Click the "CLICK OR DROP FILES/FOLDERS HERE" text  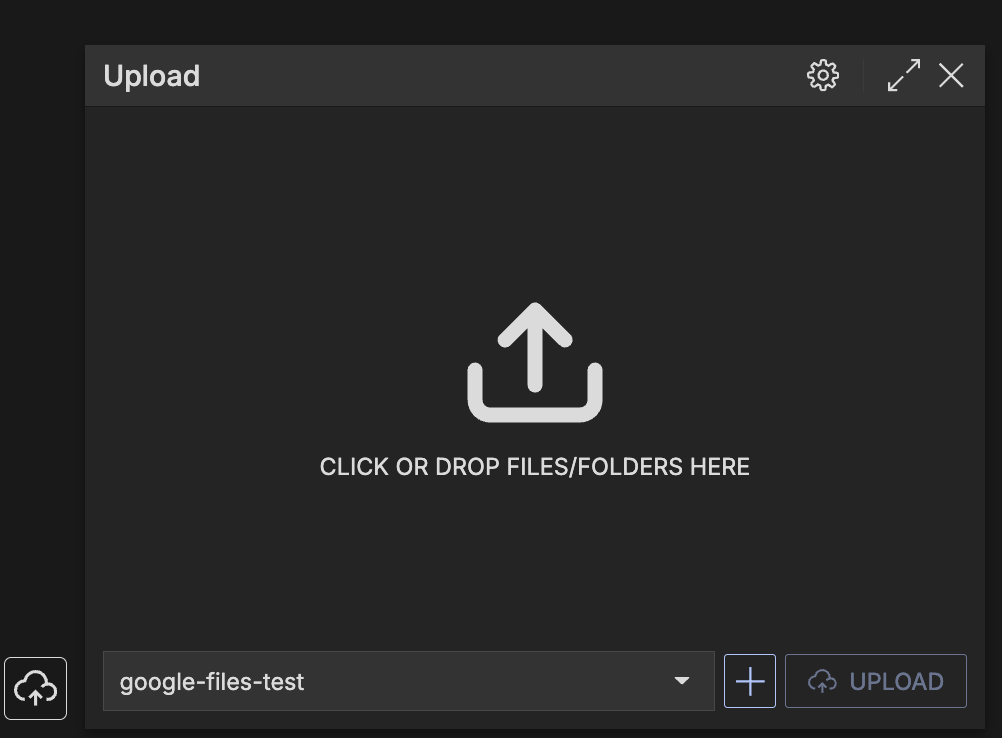tap(535, 467)
